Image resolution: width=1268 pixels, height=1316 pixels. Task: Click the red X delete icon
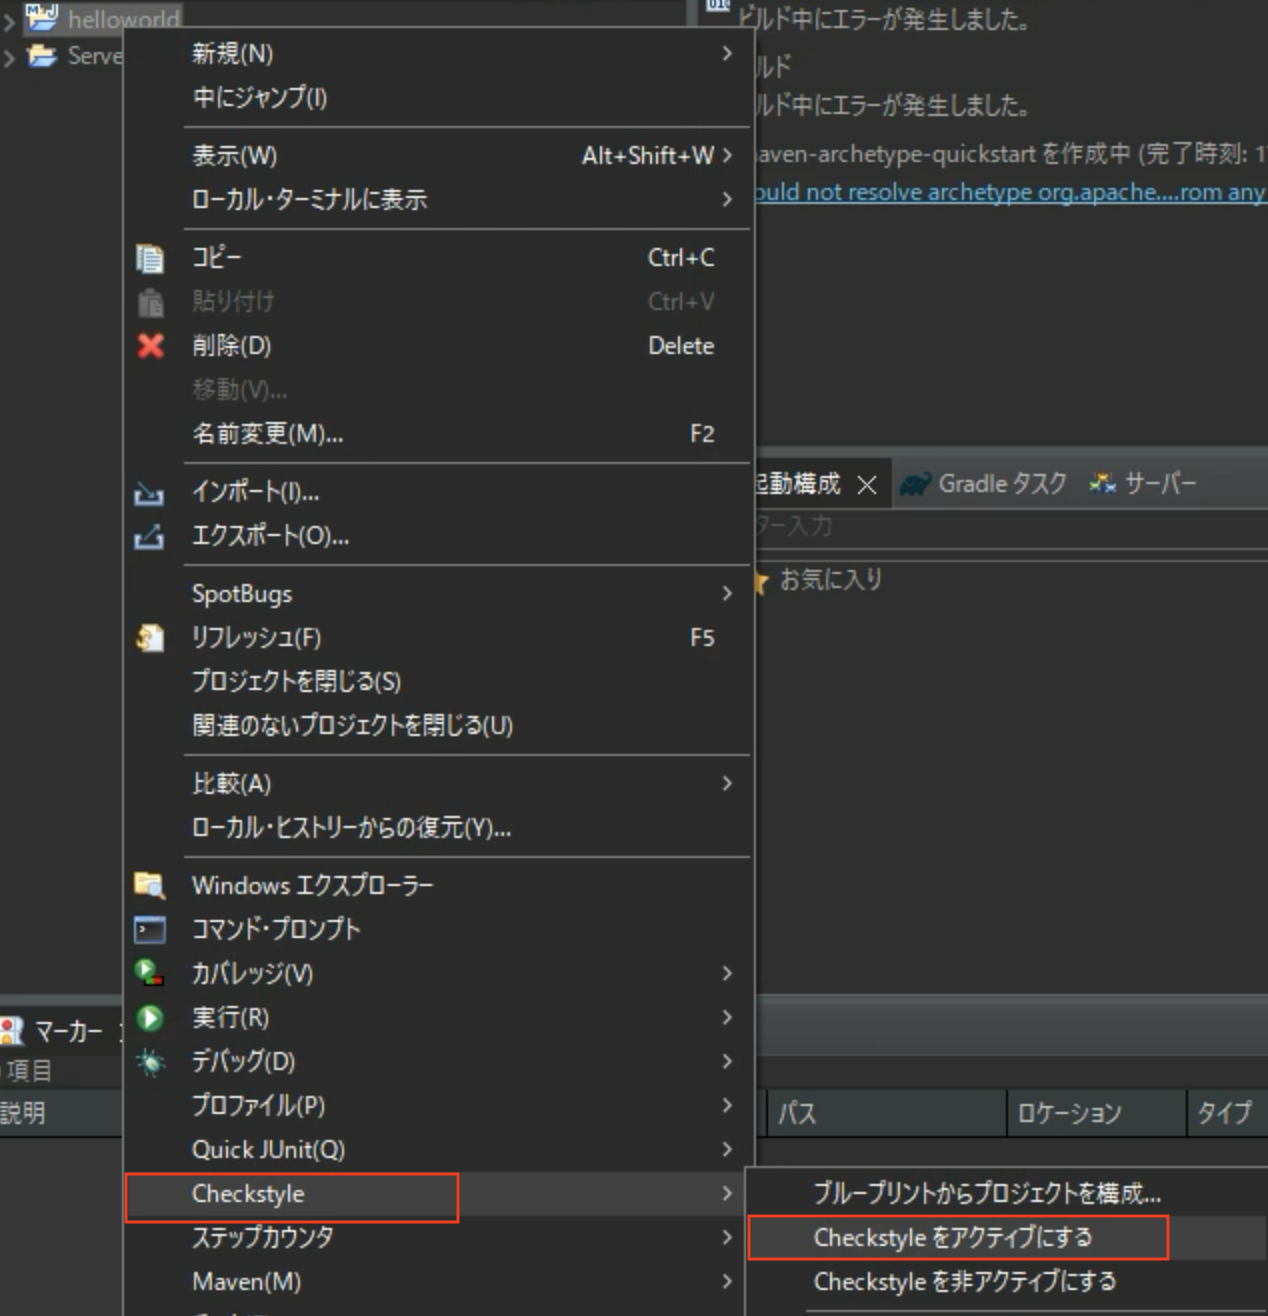(151, 346)
